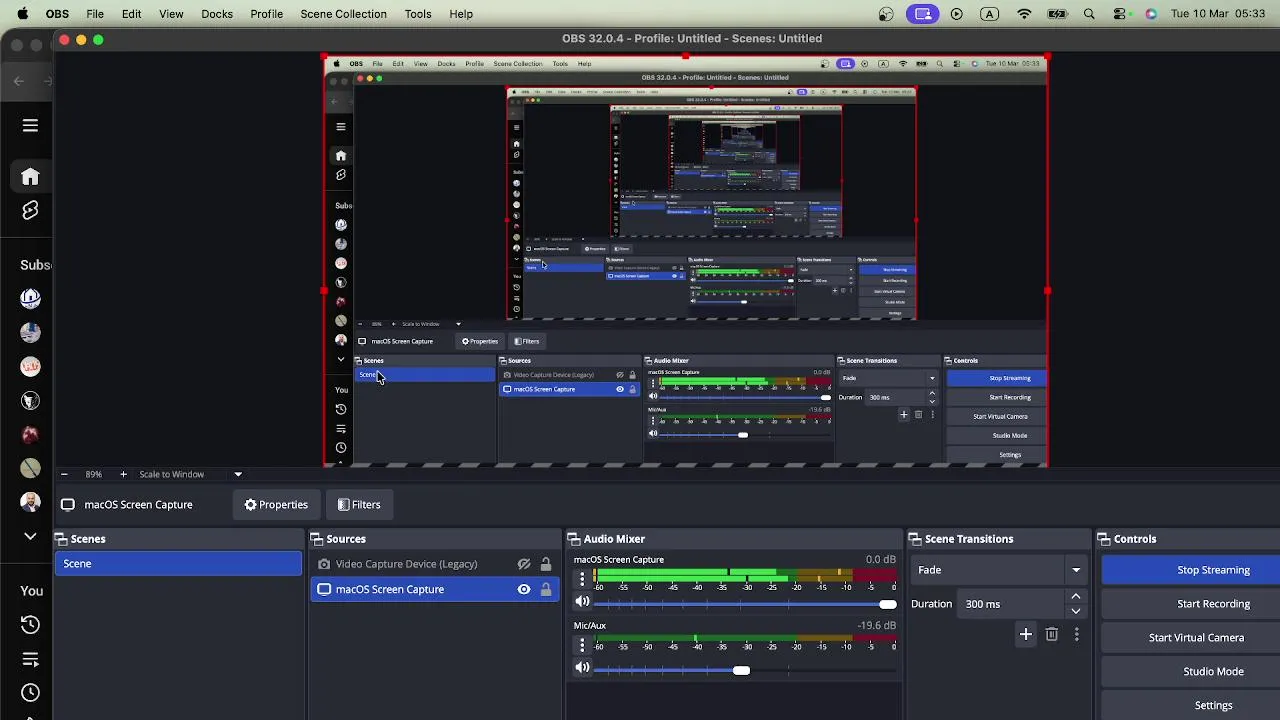Image resolution: width=1280 pixels, height=720 pixels.
Task: Click Start Recording in Controls
Action: [x=1191, y=604]
